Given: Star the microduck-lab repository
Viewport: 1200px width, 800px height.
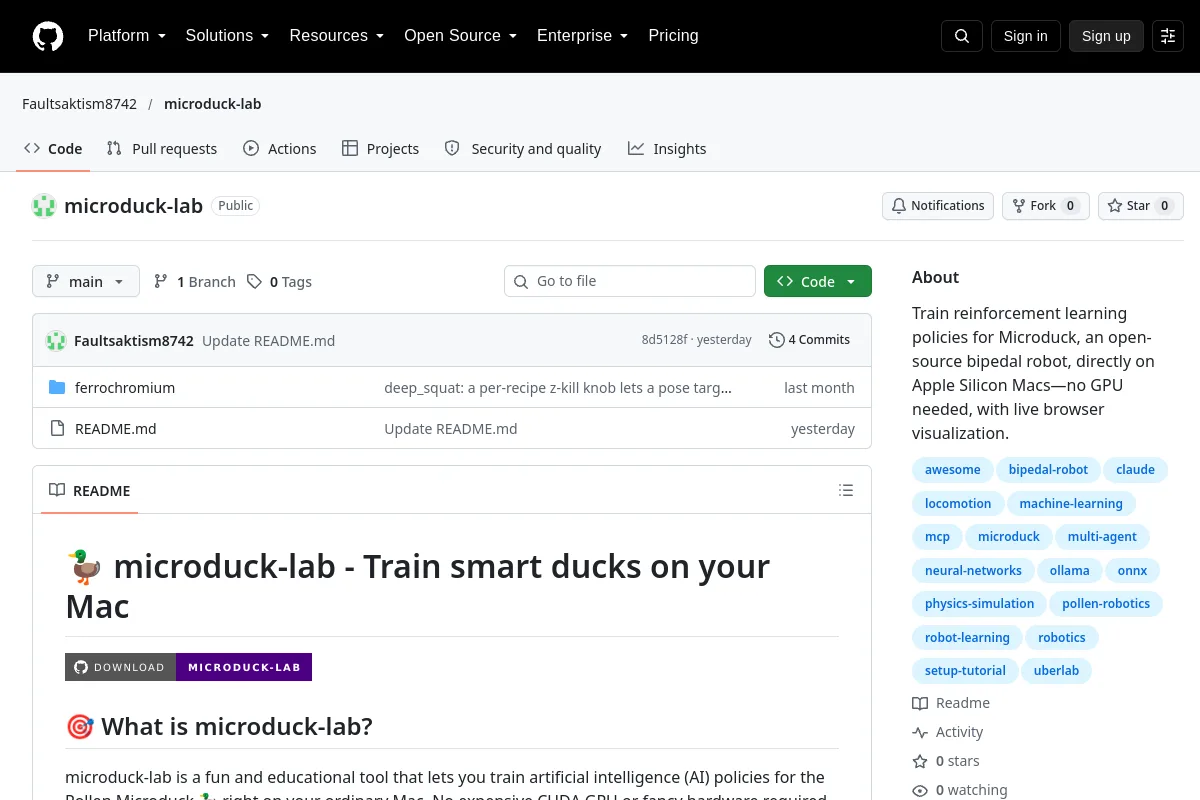Looking at the screenshot, I should (1141, 206).
